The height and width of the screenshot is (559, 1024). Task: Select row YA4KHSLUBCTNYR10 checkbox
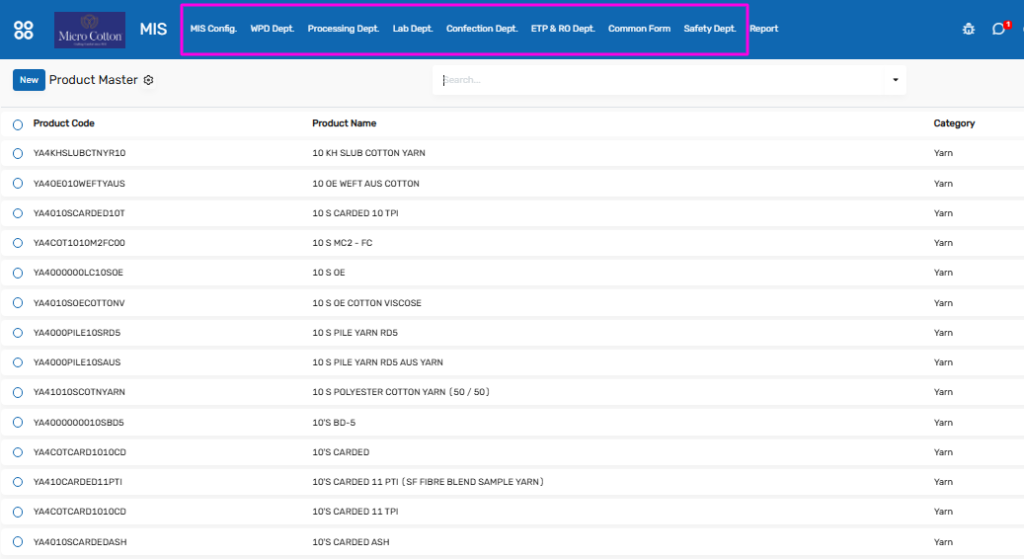[18, 154]
